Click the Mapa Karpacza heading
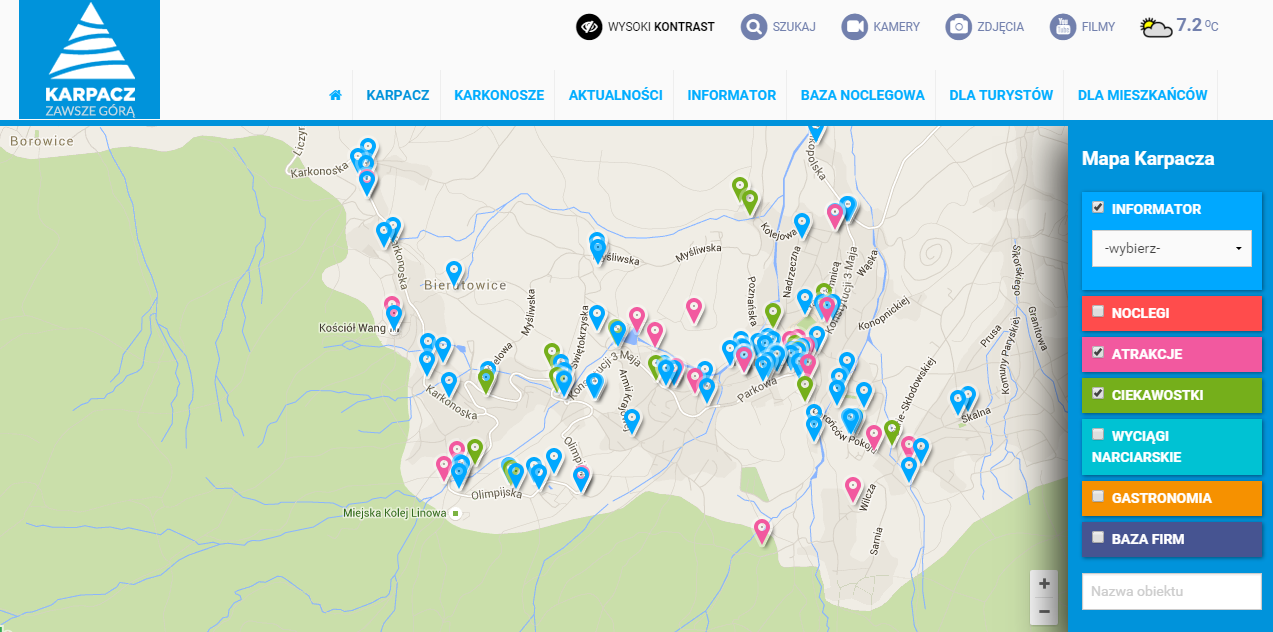The image size is (1273, 632). [x=1148, y=158]
